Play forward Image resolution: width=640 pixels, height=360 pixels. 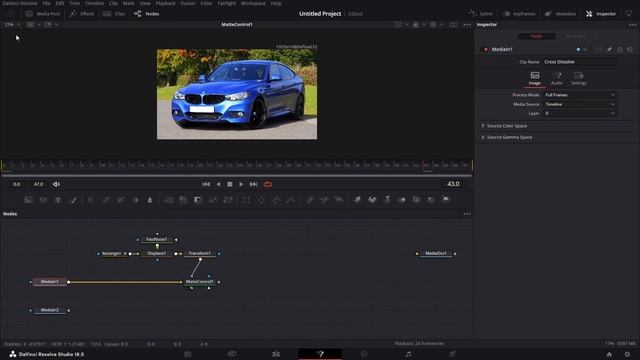tap(241, 184)
